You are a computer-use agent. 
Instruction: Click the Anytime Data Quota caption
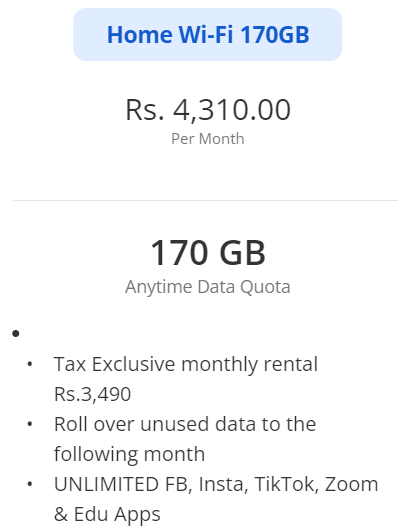pyautogui.click(x=208, y=287)
